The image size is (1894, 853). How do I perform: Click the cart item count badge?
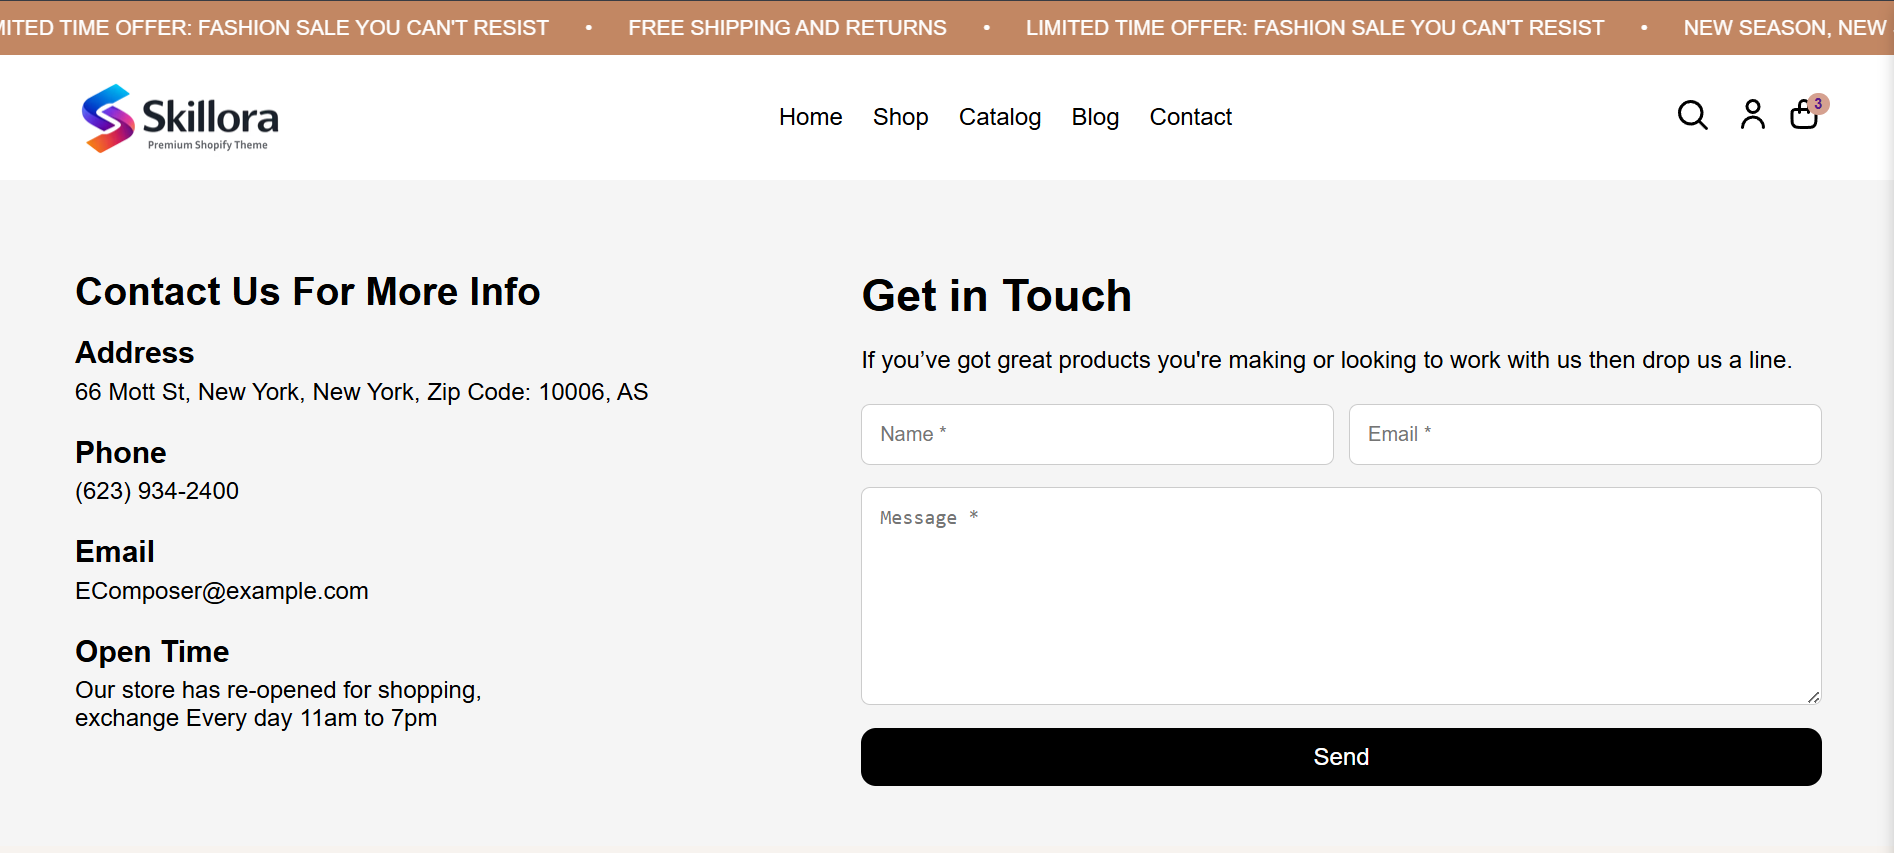point(1818,104)
